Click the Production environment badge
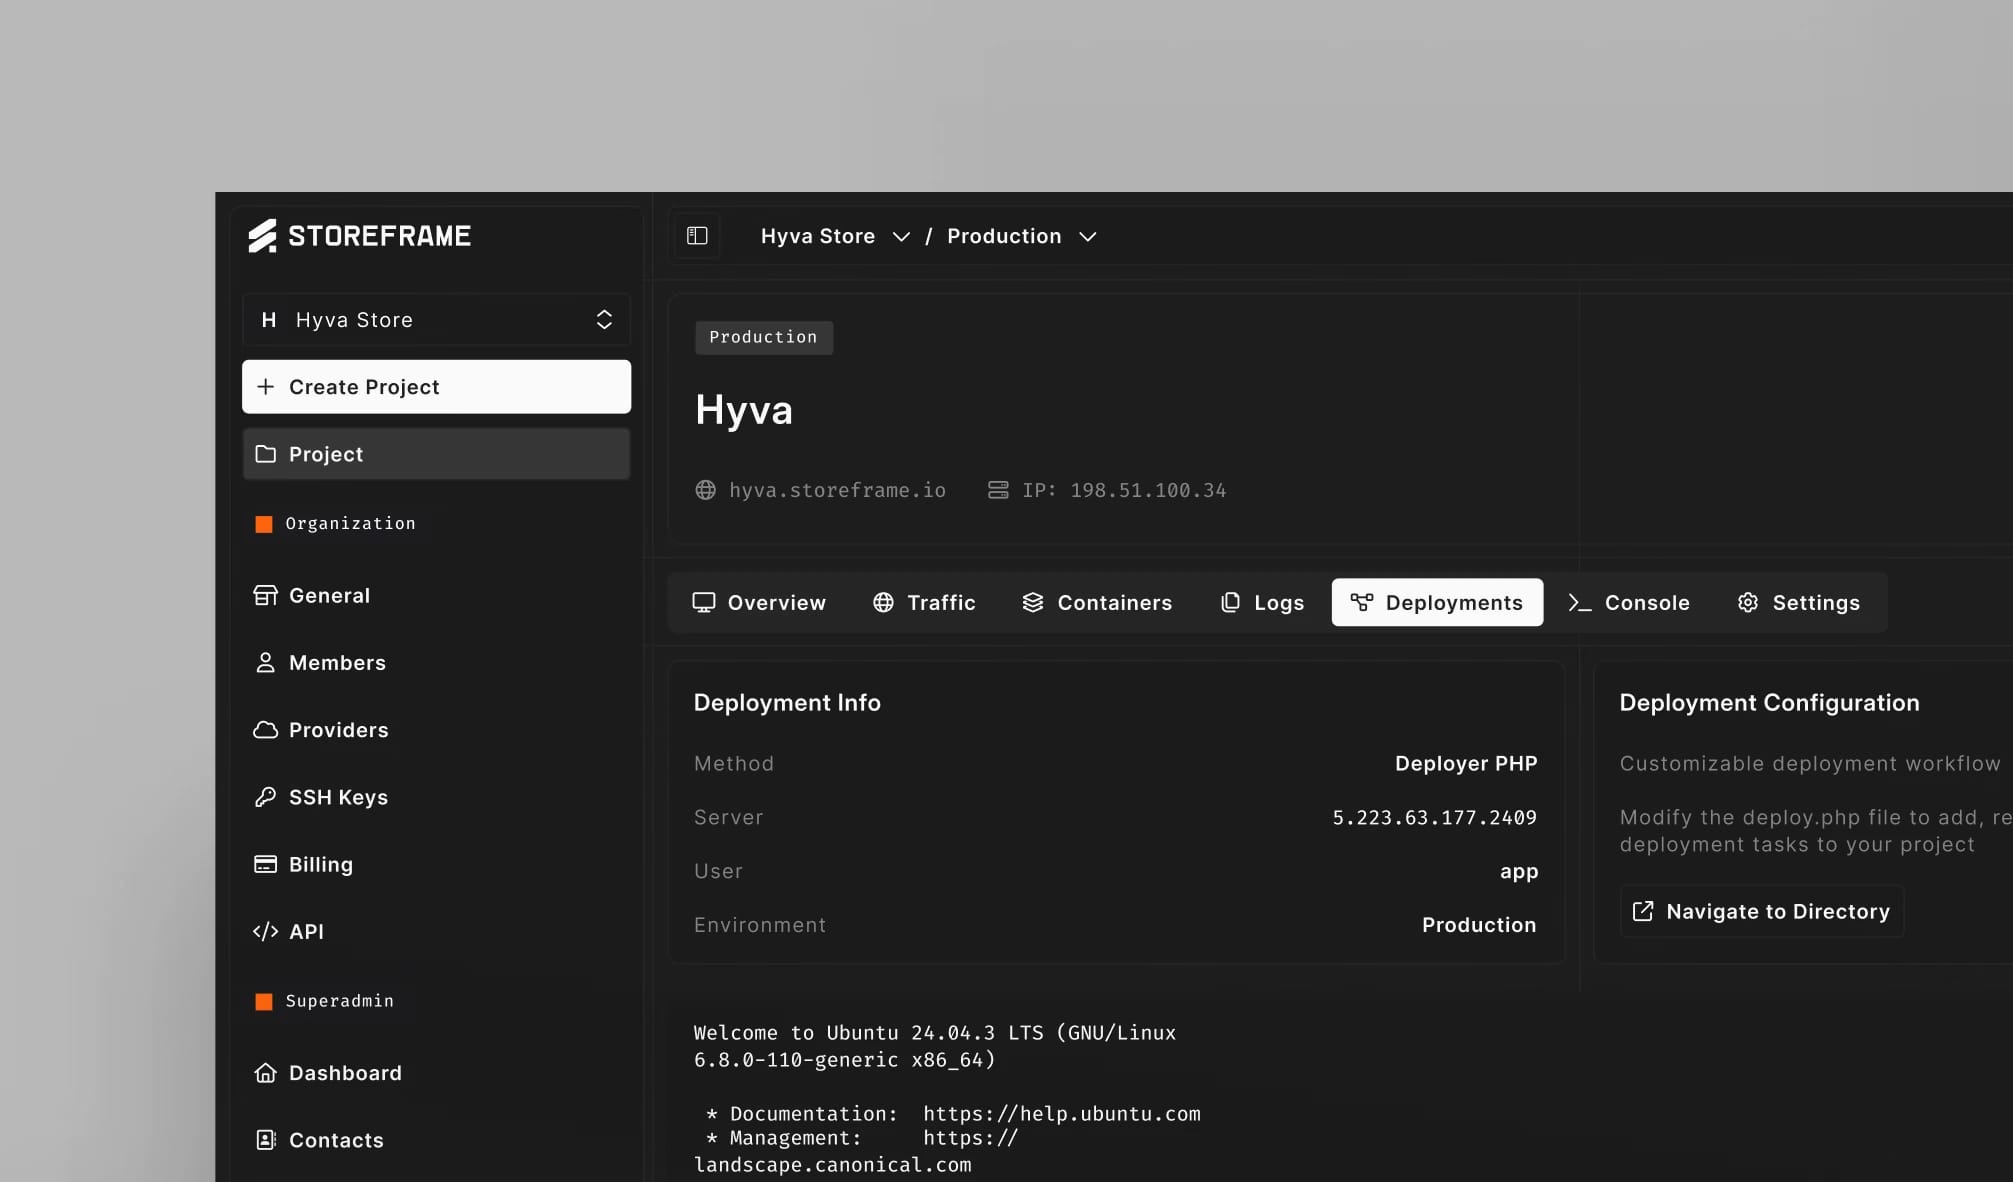This screenshot has height=1182, width=2013. tap(763, 337)
